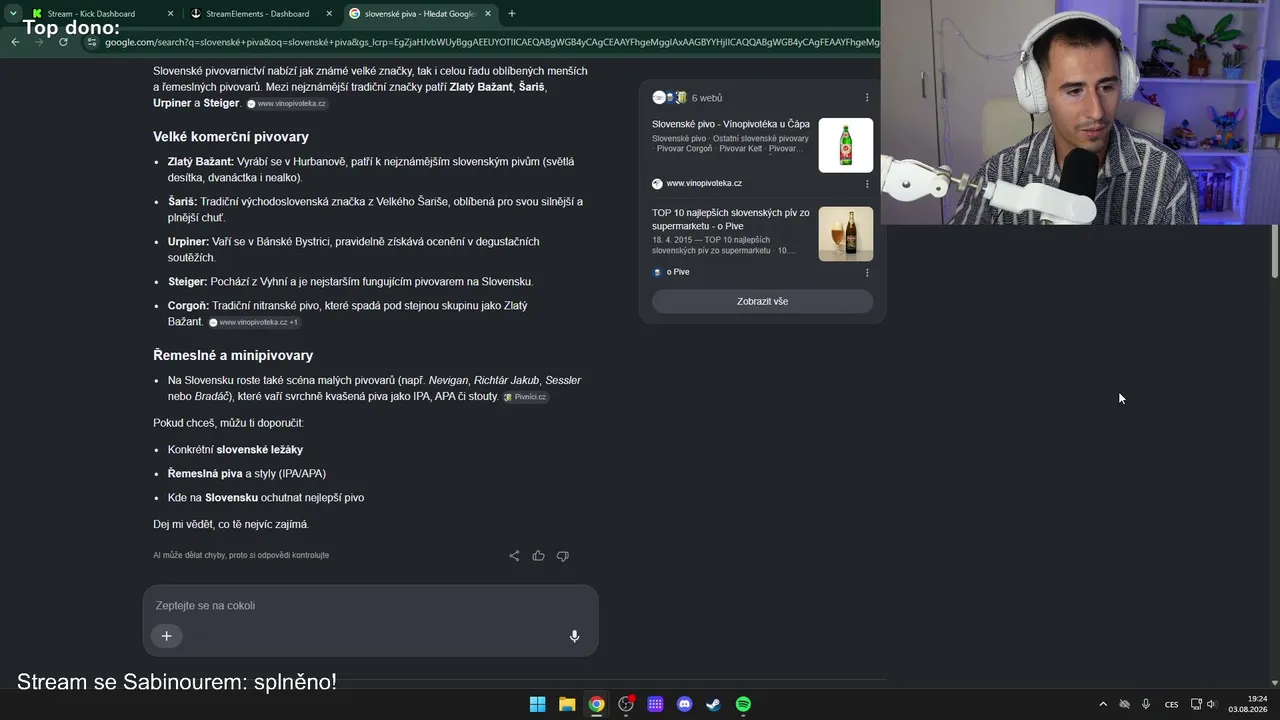Image resolution: width=1280 pixels, height=720 pixels.
Task: Open the Chrome tab search dropdown
Action: [x=13, y=14]
